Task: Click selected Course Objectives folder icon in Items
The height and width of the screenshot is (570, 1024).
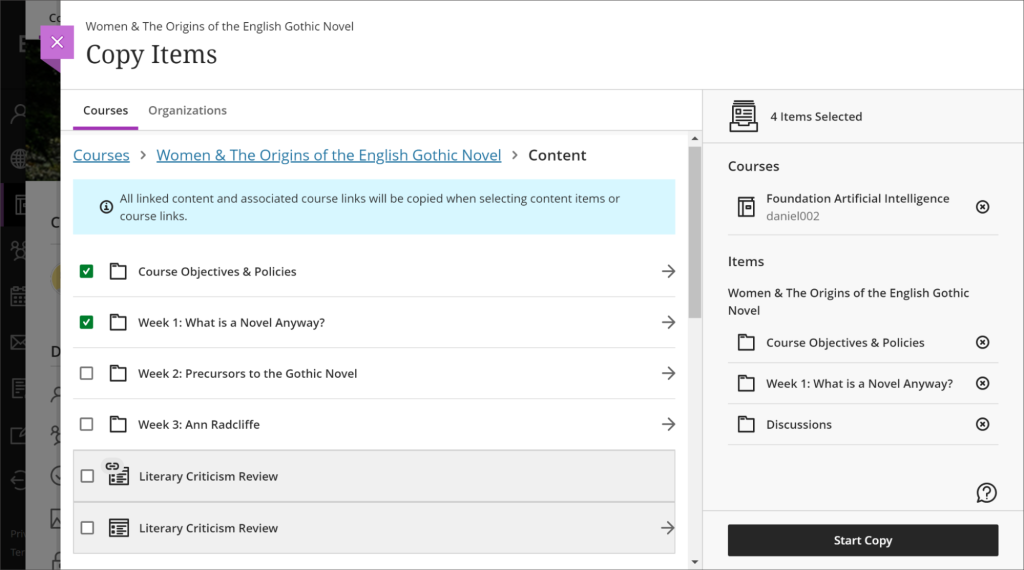Action: click(x=746, y=342)
